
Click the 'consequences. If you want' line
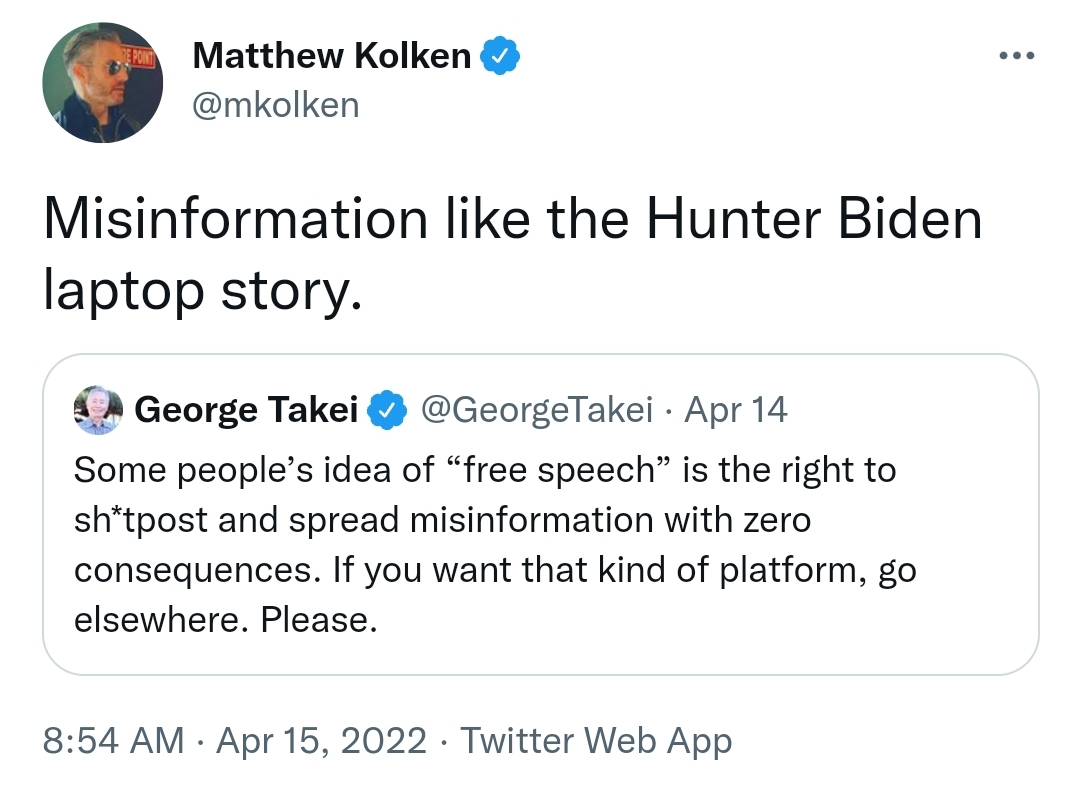click(495, 571)
